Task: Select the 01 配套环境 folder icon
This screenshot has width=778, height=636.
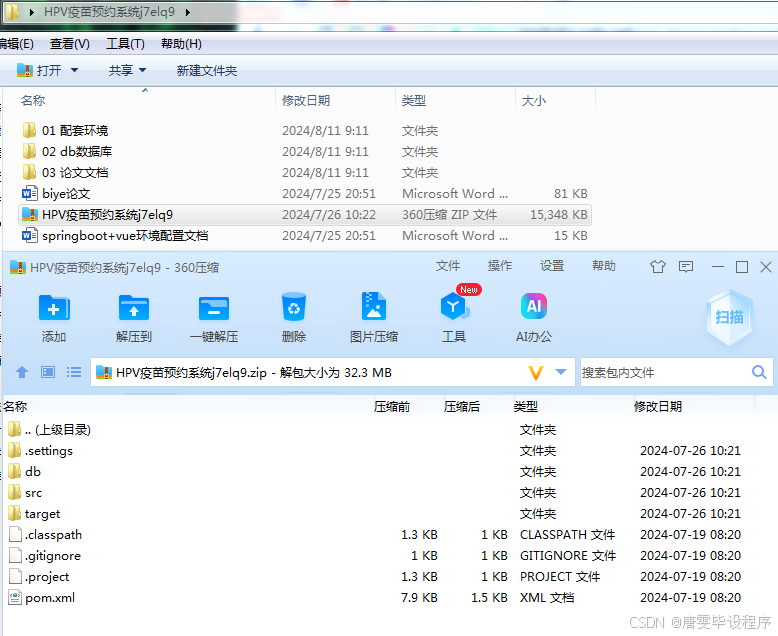Action: coord(29,130)
